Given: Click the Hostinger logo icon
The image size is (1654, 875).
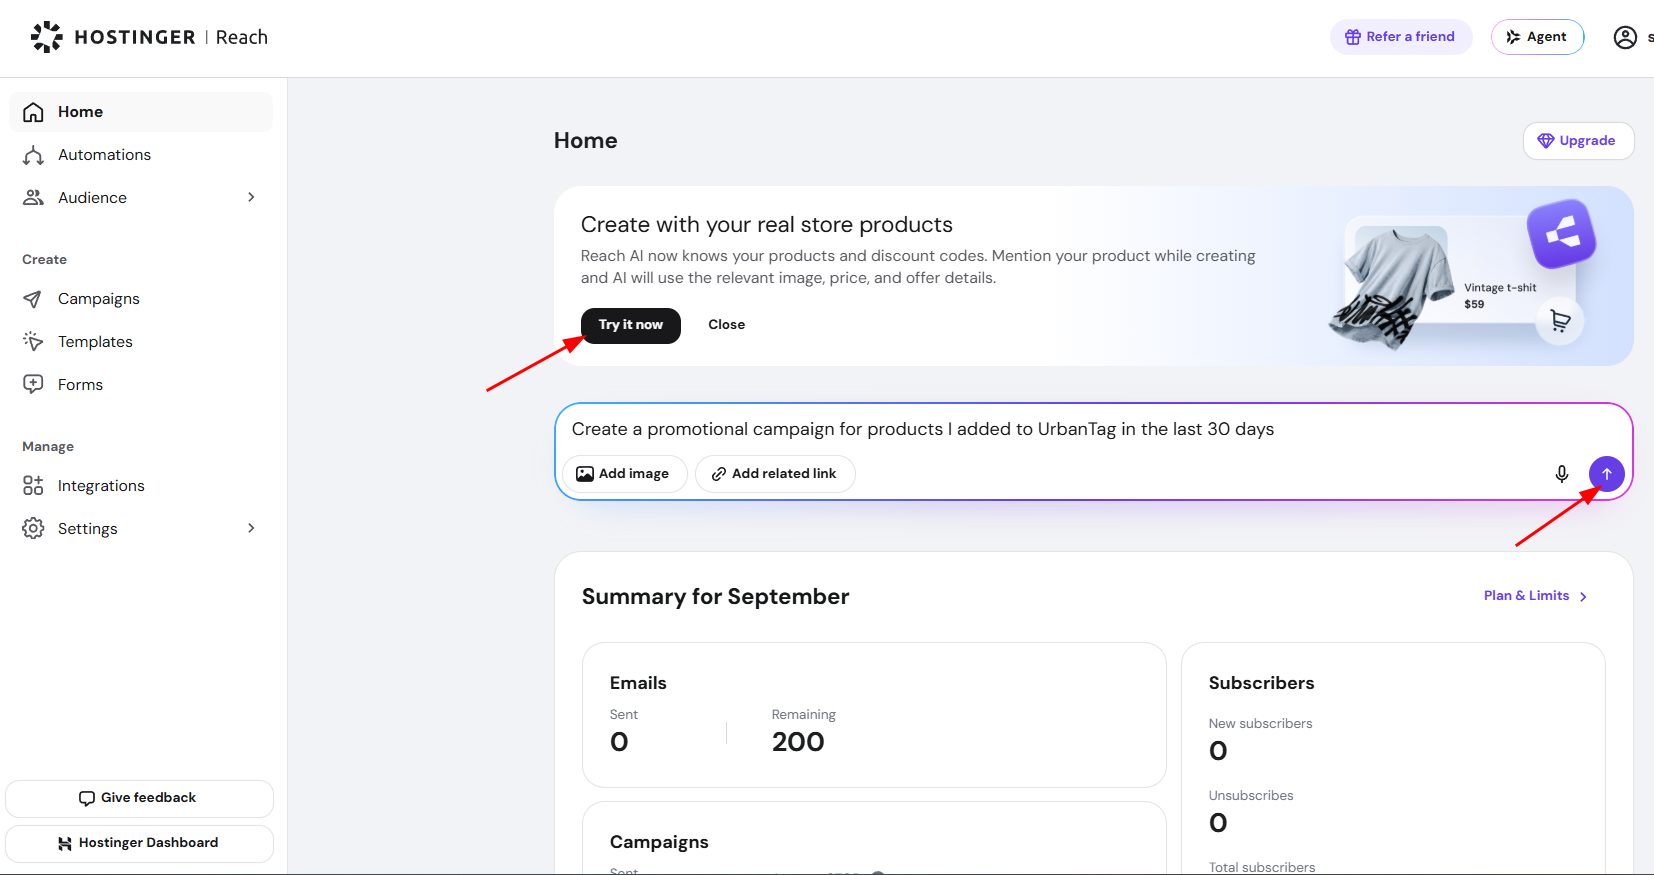Looking at the screenshot, I should coord(47,37).
